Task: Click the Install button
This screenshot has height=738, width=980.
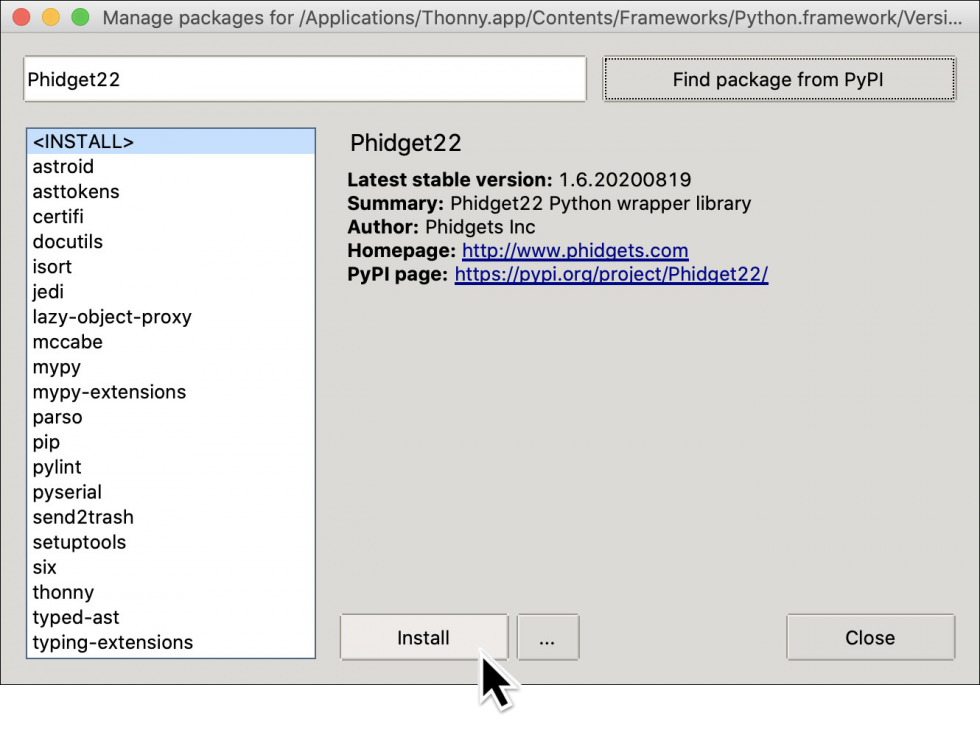Action: tap(423, 637)
